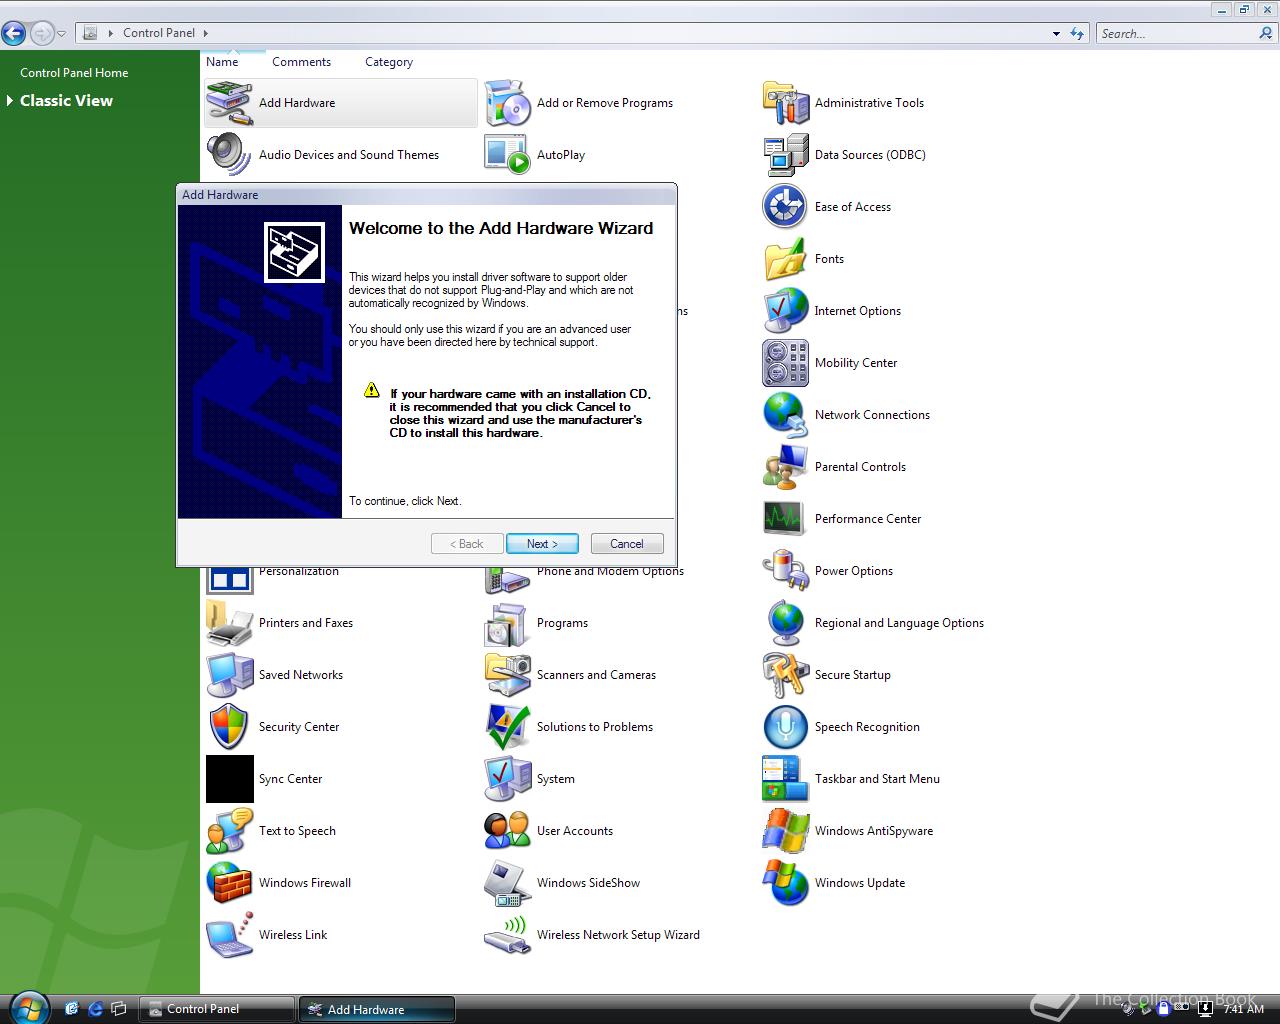This screenshot has height=1024, width=1280.
Task: Open the Scanners and Cameras icon
Action: 507,675
